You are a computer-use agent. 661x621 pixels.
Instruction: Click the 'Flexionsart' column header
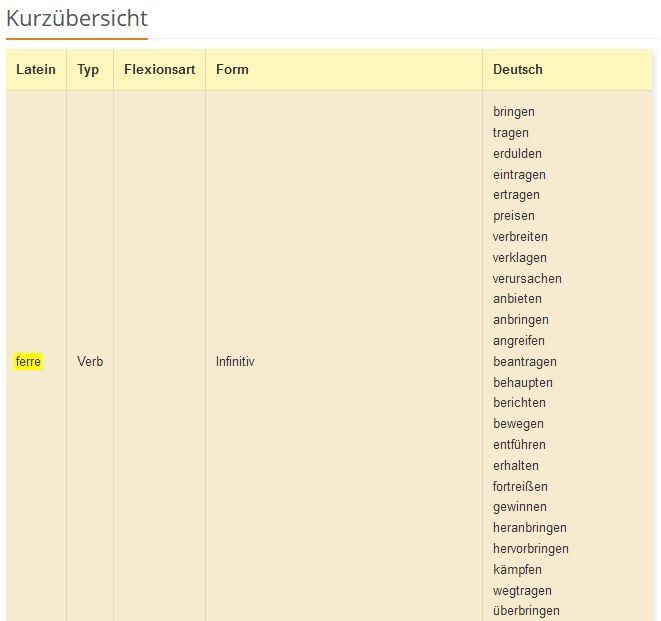coord(159,70)
